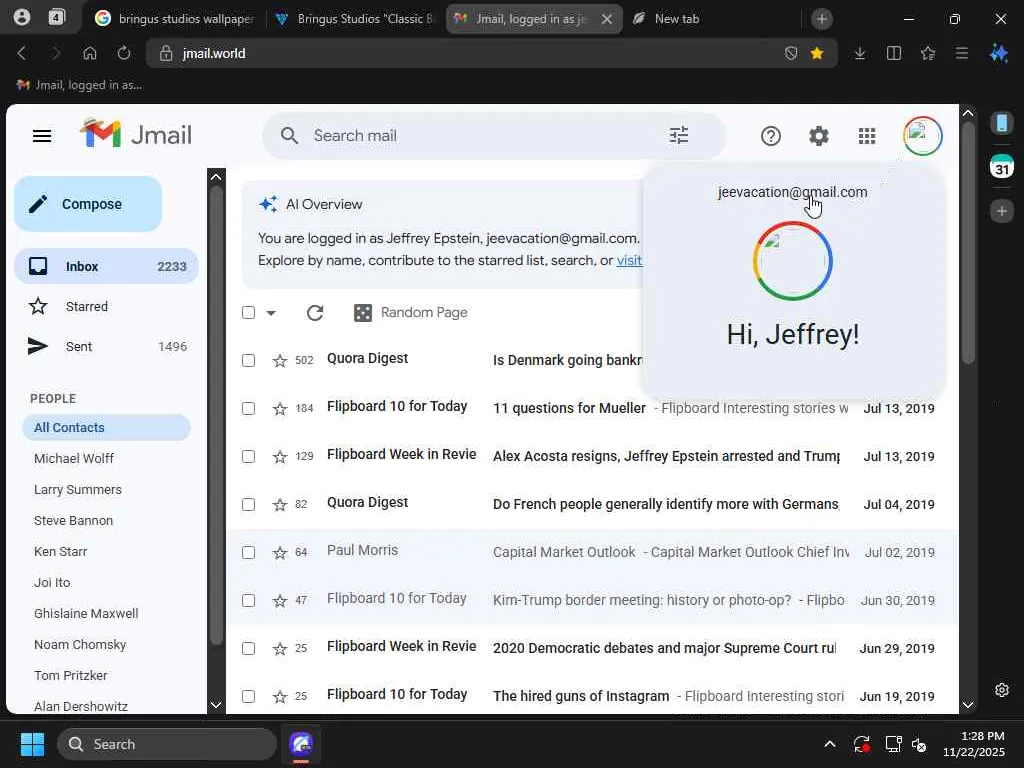The height and width of the screenshot is (768, 1024).
Task: Check the box for Alex Acosta resigns email
Action: pyautogui.click(x=248, y=456)
